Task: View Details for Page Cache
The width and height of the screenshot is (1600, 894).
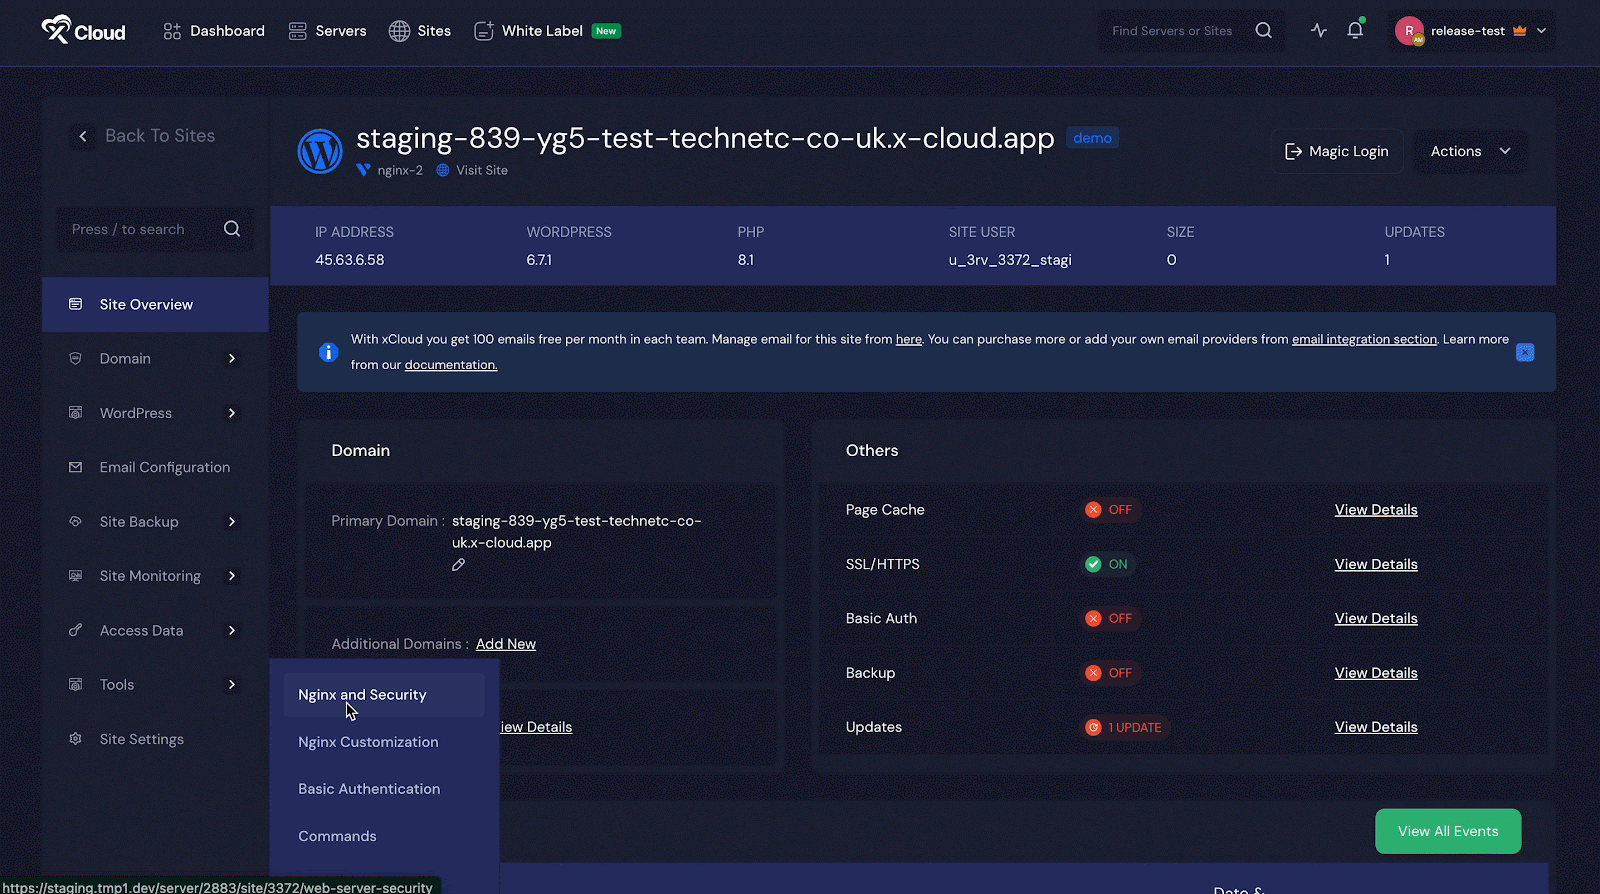Action: pyautogui.click(x=1376, y=510)
